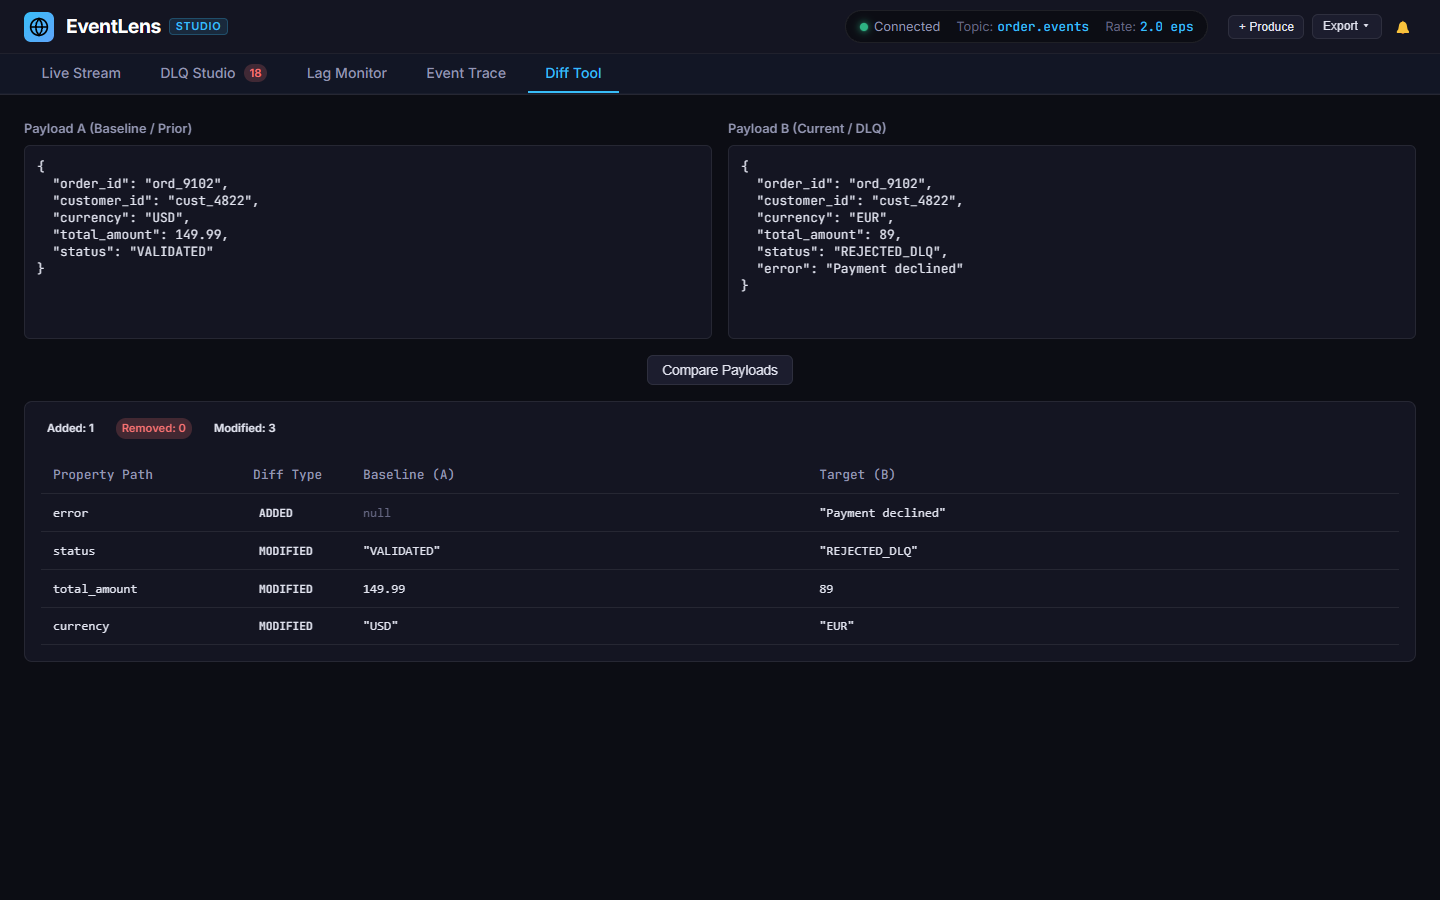1440x900 pixels.
Task: Switch to the Lag Monitor tab
Action: click(x=347, y=73)
